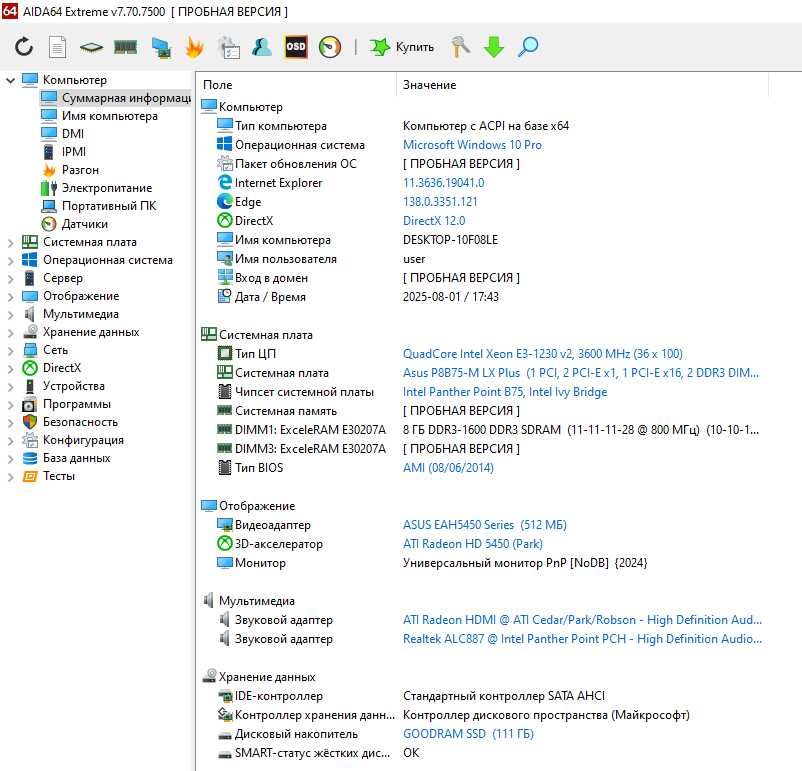Screen dimensions: 802x771
Task: Click the CPU chip toolbar icon
Action: [92, 48]
